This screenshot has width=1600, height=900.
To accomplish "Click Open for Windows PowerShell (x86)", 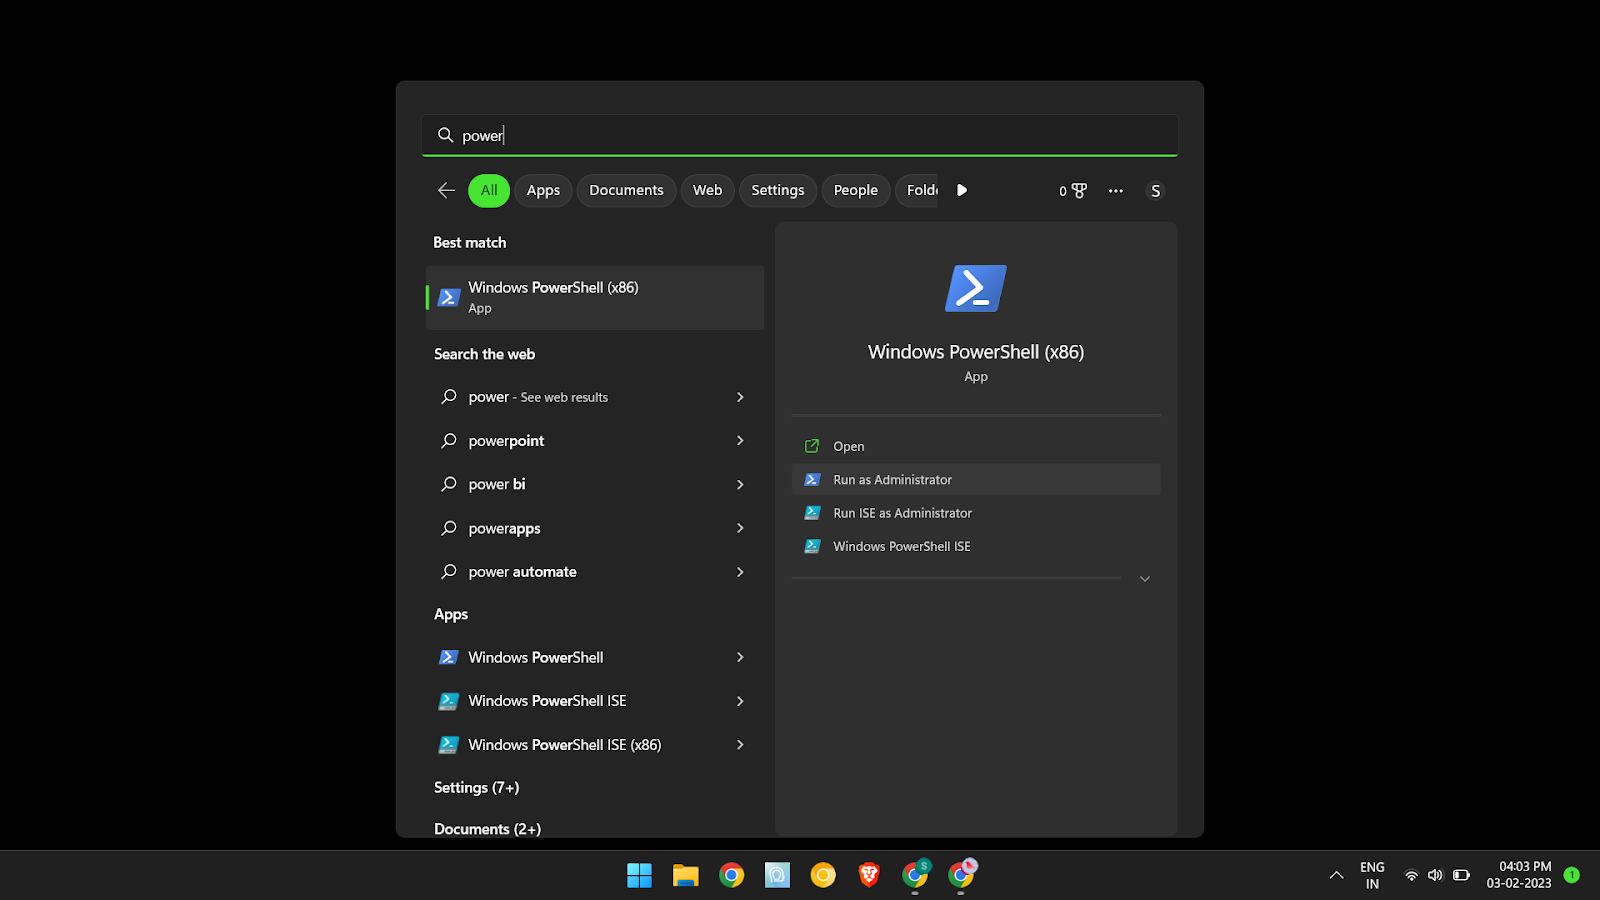I will click(x=976, y=446).
